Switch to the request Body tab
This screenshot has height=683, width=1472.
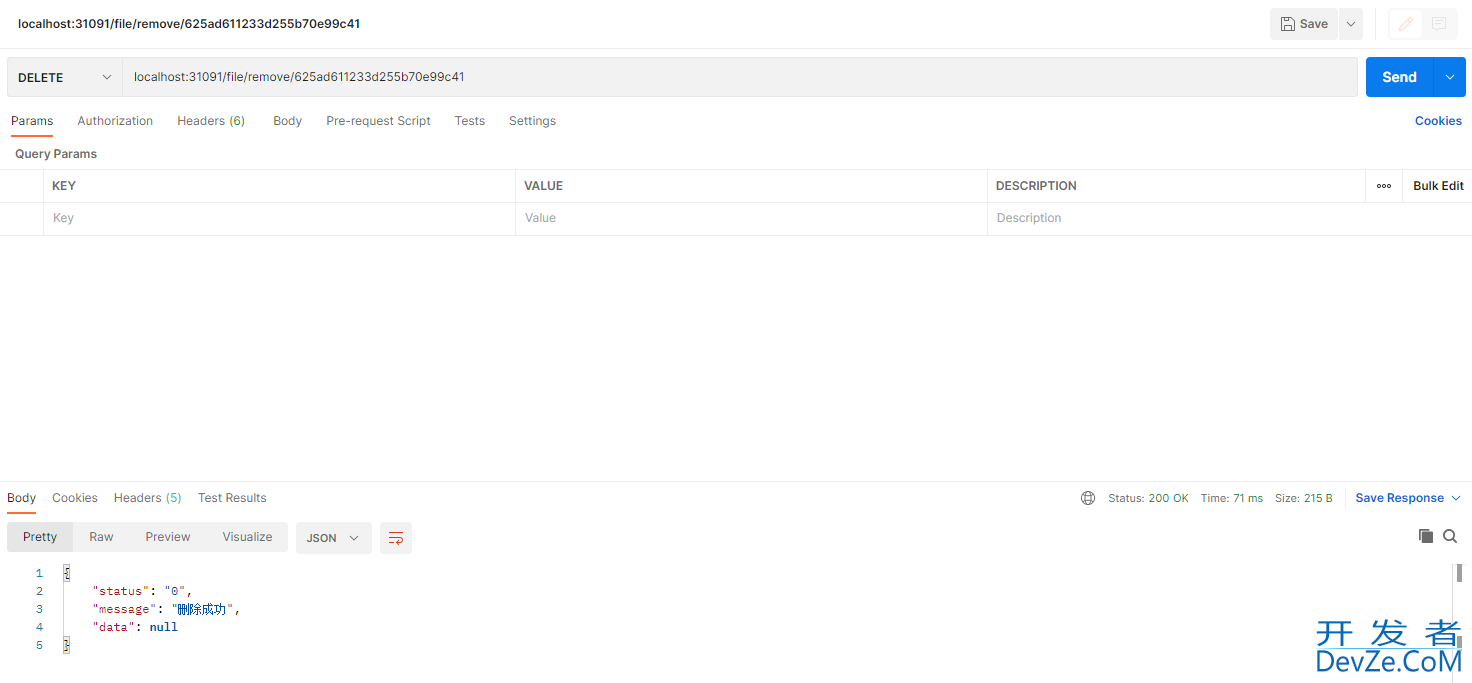coord(287,121)
